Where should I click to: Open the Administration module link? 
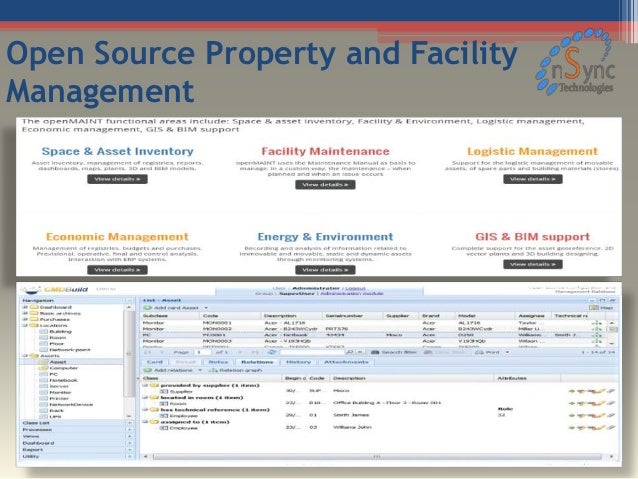point(352,294)
